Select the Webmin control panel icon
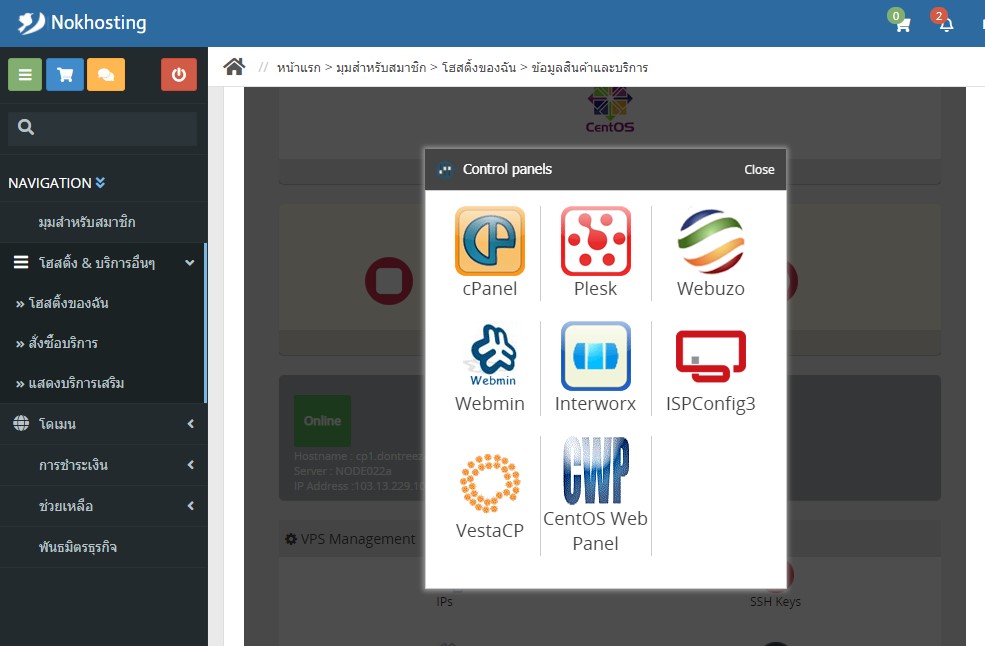Screen dimensions: 985x646 492,356
